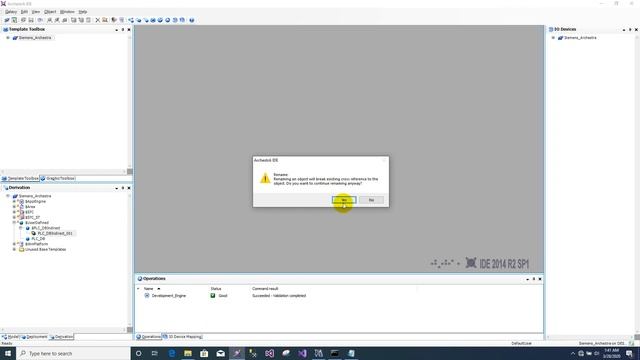Open the View menu

pos(36,12)
